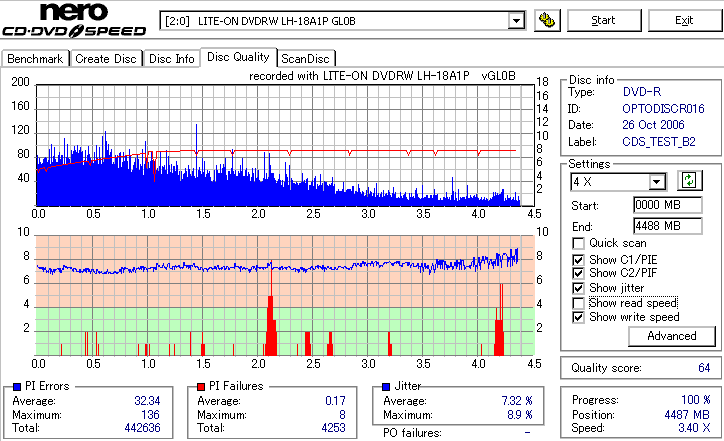
Task: Disable Show write speed checkbox
Action: click(x=578, y=318)
